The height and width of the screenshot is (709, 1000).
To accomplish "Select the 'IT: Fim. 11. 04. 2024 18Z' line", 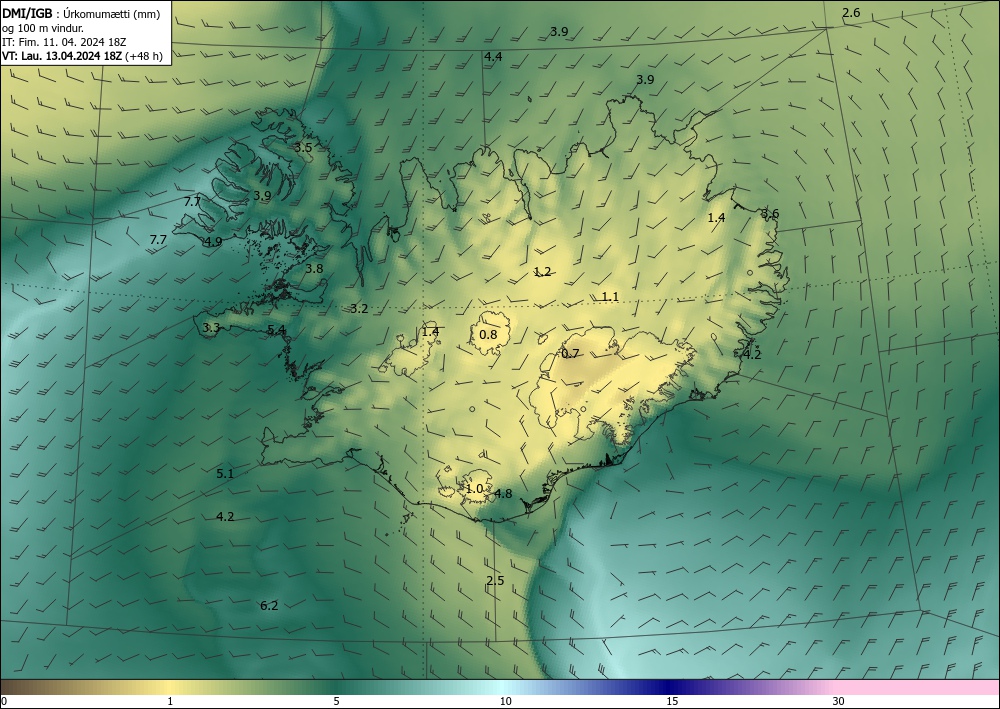I will click(64, 42).
